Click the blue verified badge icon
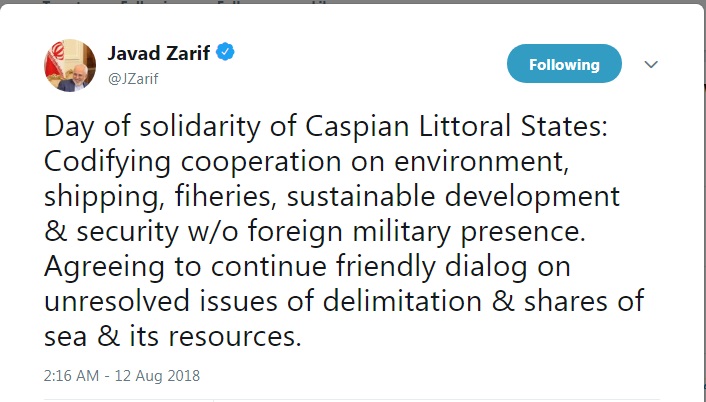 point(227,53)
